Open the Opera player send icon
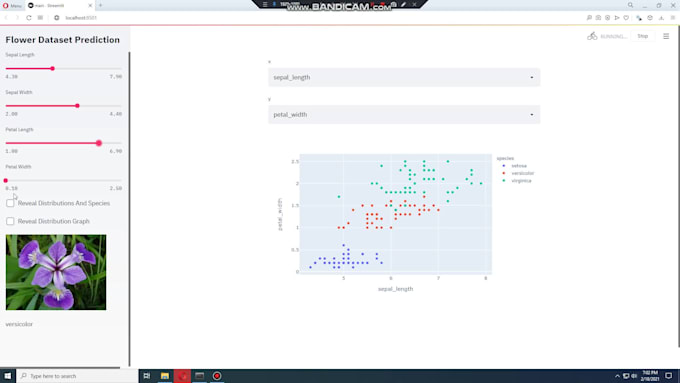The height and width of the screenshot is (383, 680). [x=617, y=18]
